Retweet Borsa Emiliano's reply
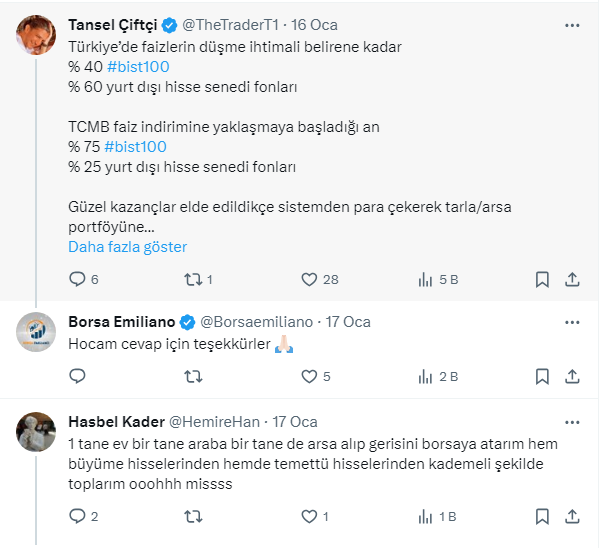 click(195, 377)
